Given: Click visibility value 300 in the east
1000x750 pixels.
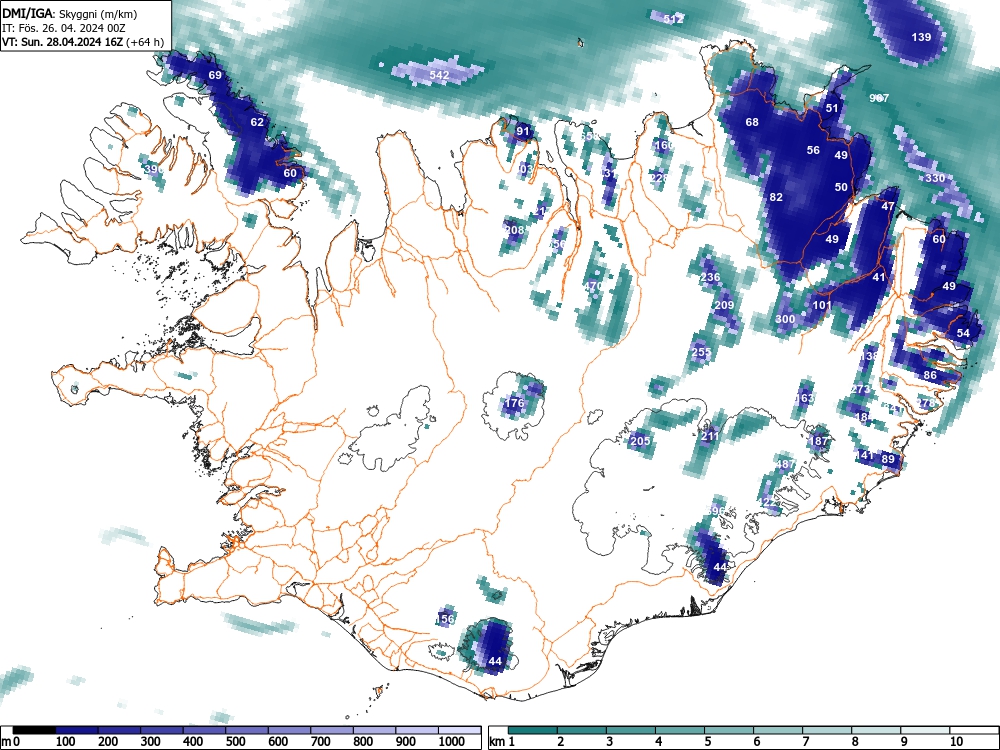Looking at the screenshot, I should [785, 319].
